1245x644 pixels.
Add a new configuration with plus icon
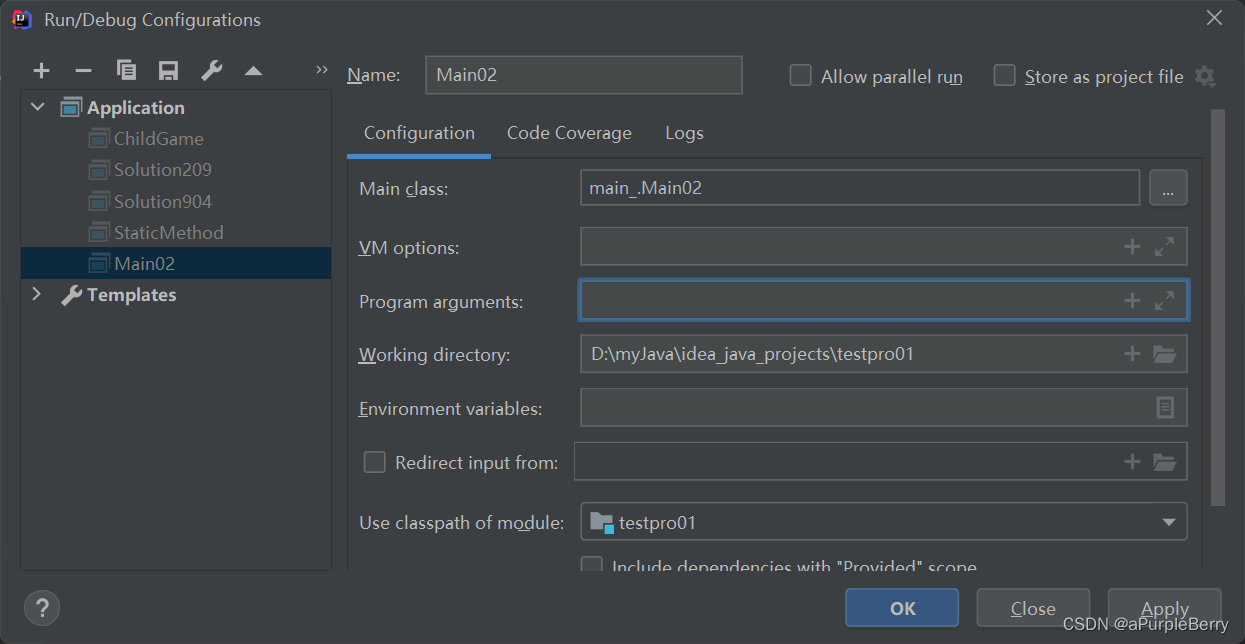coord(41,71)
